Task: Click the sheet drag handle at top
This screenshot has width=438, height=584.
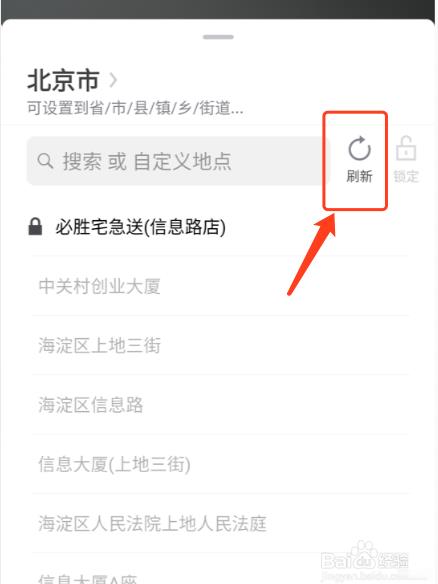Action: (x=218, y=37)
